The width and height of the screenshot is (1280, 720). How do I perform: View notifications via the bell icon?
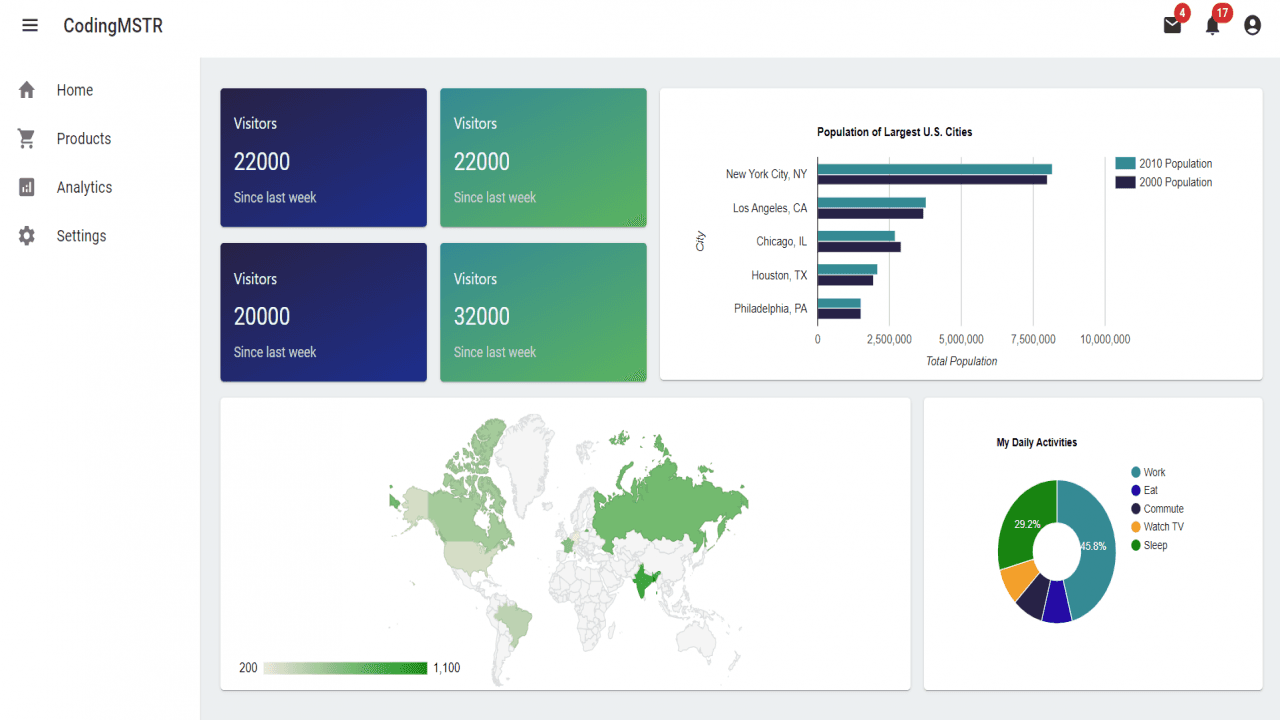tap(1212, 26)
